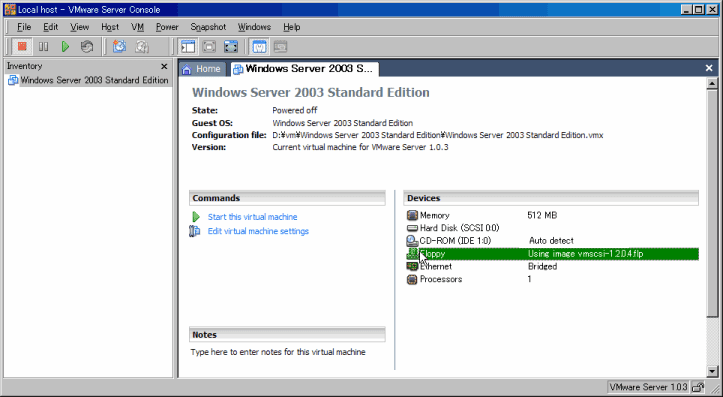The image size is (723, 397).
Task: Select the Hard Disk (SCSI 0:0) row
Action: click(x=552, y=228)
